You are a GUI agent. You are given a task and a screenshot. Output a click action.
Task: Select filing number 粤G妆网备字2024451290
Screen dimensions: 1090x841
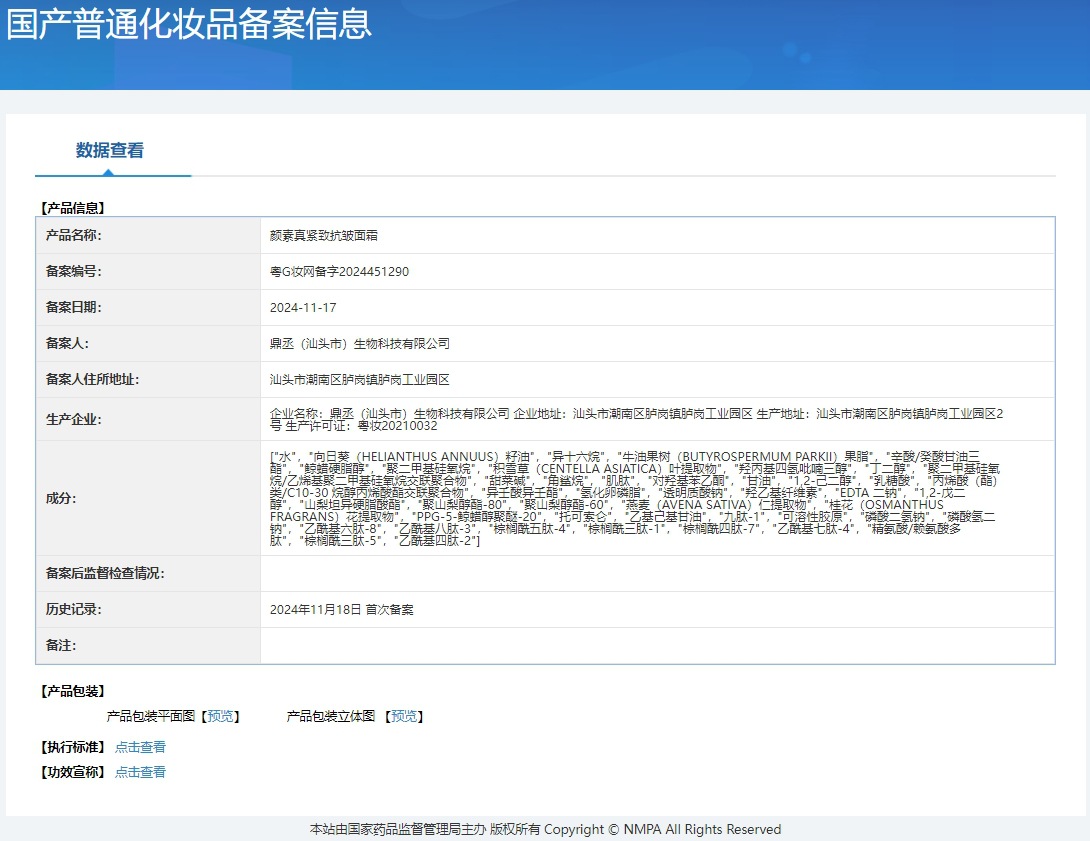(339, 272)
